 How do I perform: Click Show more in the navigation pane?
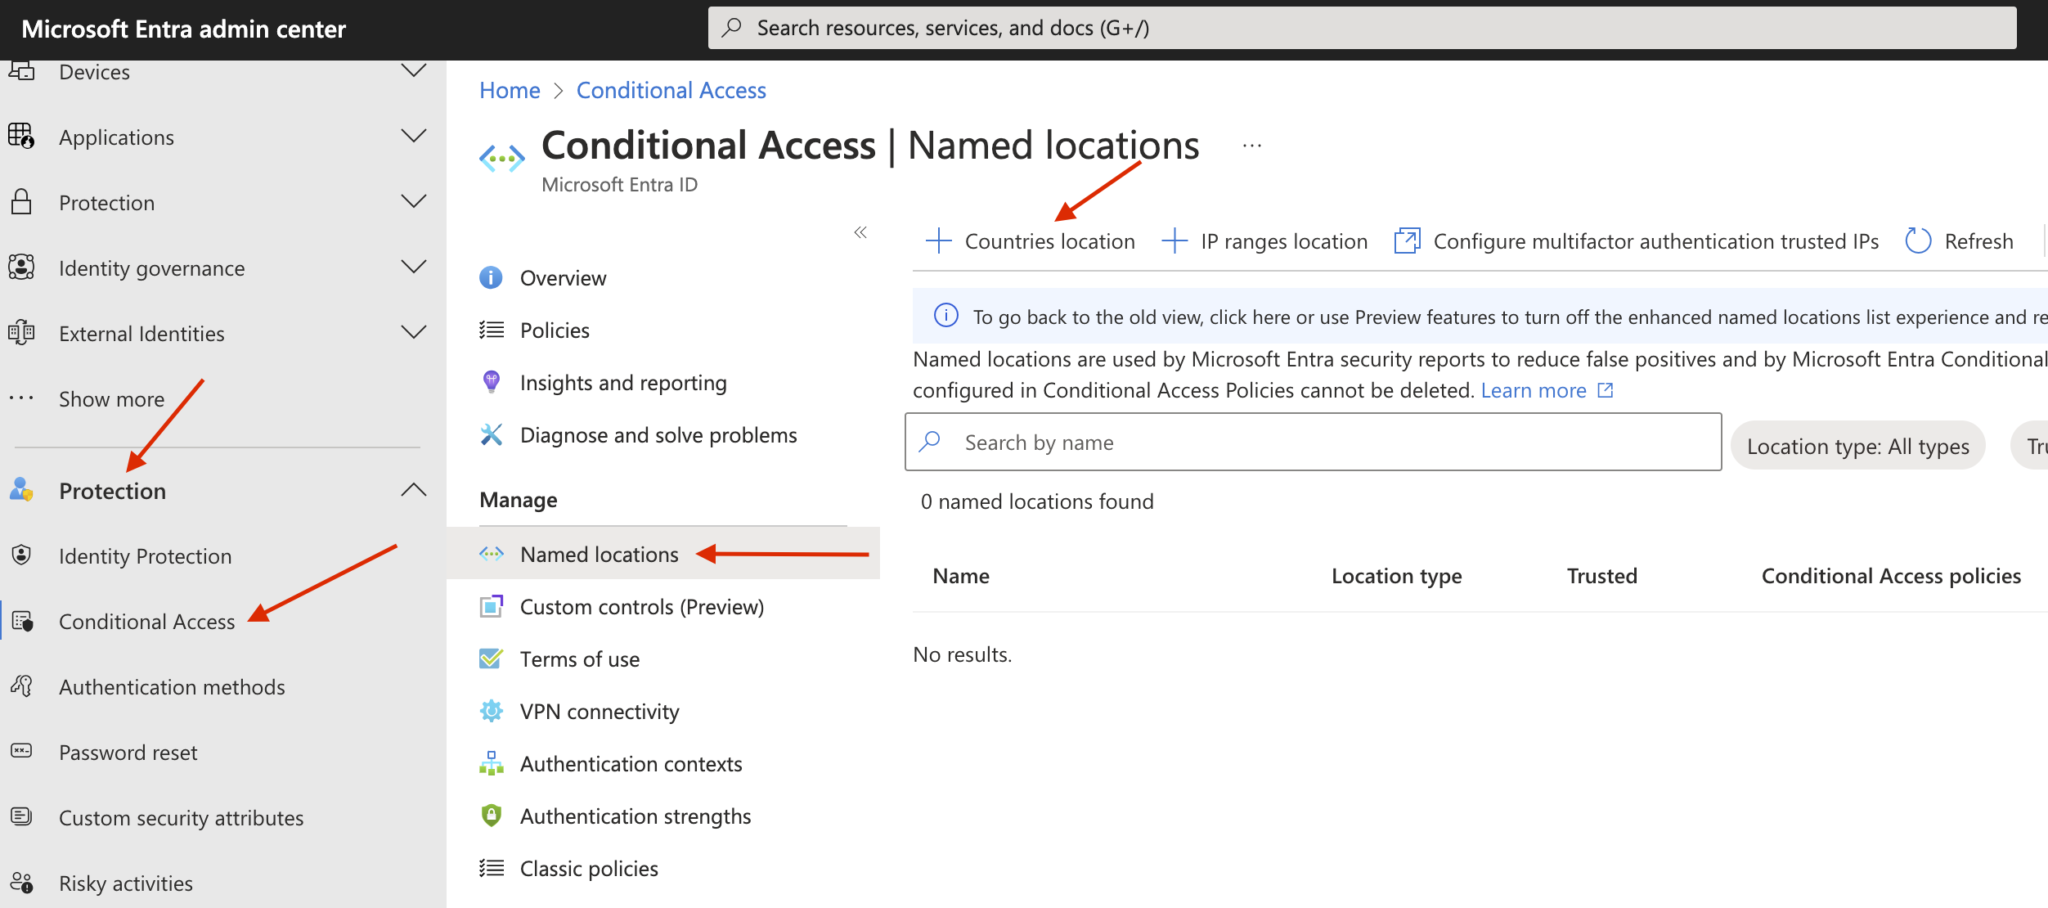click(x=110, y=398)
